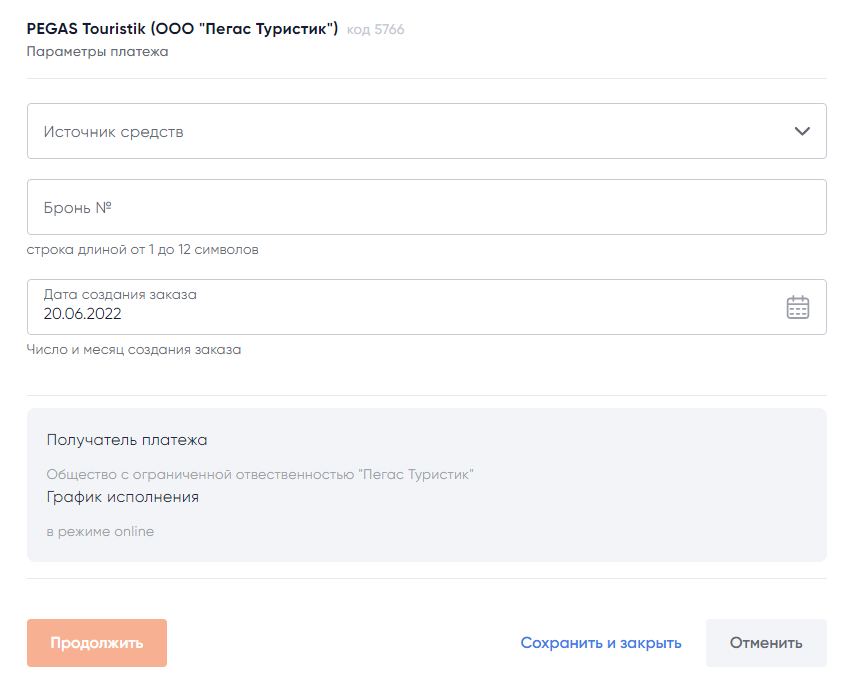The image size is (844, 695).
Task: Click the Сохранить и закрыть link
Action: coord(601,643)
